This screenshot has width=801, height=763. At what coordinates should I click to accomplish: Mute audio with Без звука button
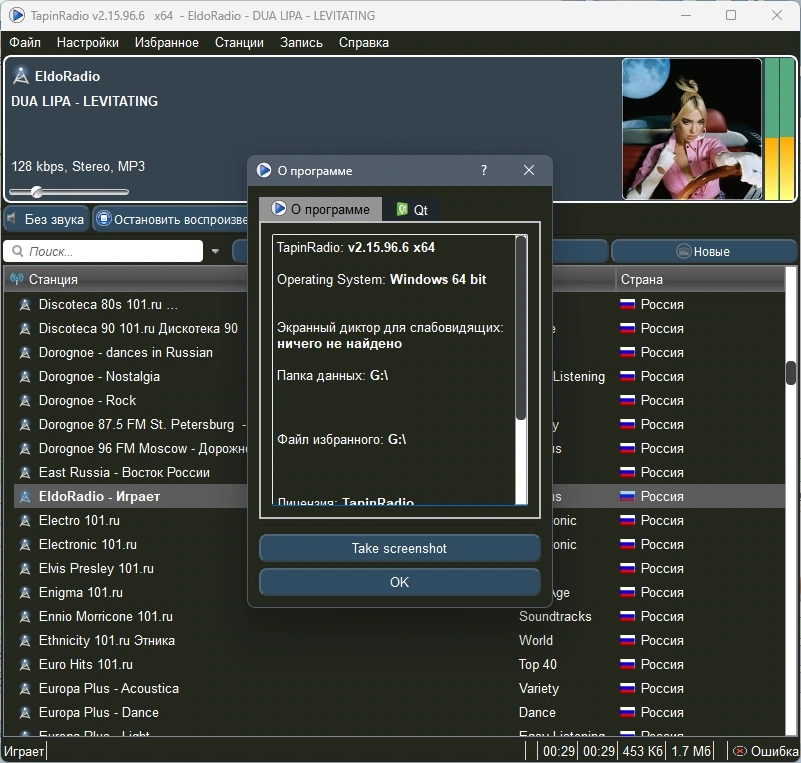tap(46, 219)
